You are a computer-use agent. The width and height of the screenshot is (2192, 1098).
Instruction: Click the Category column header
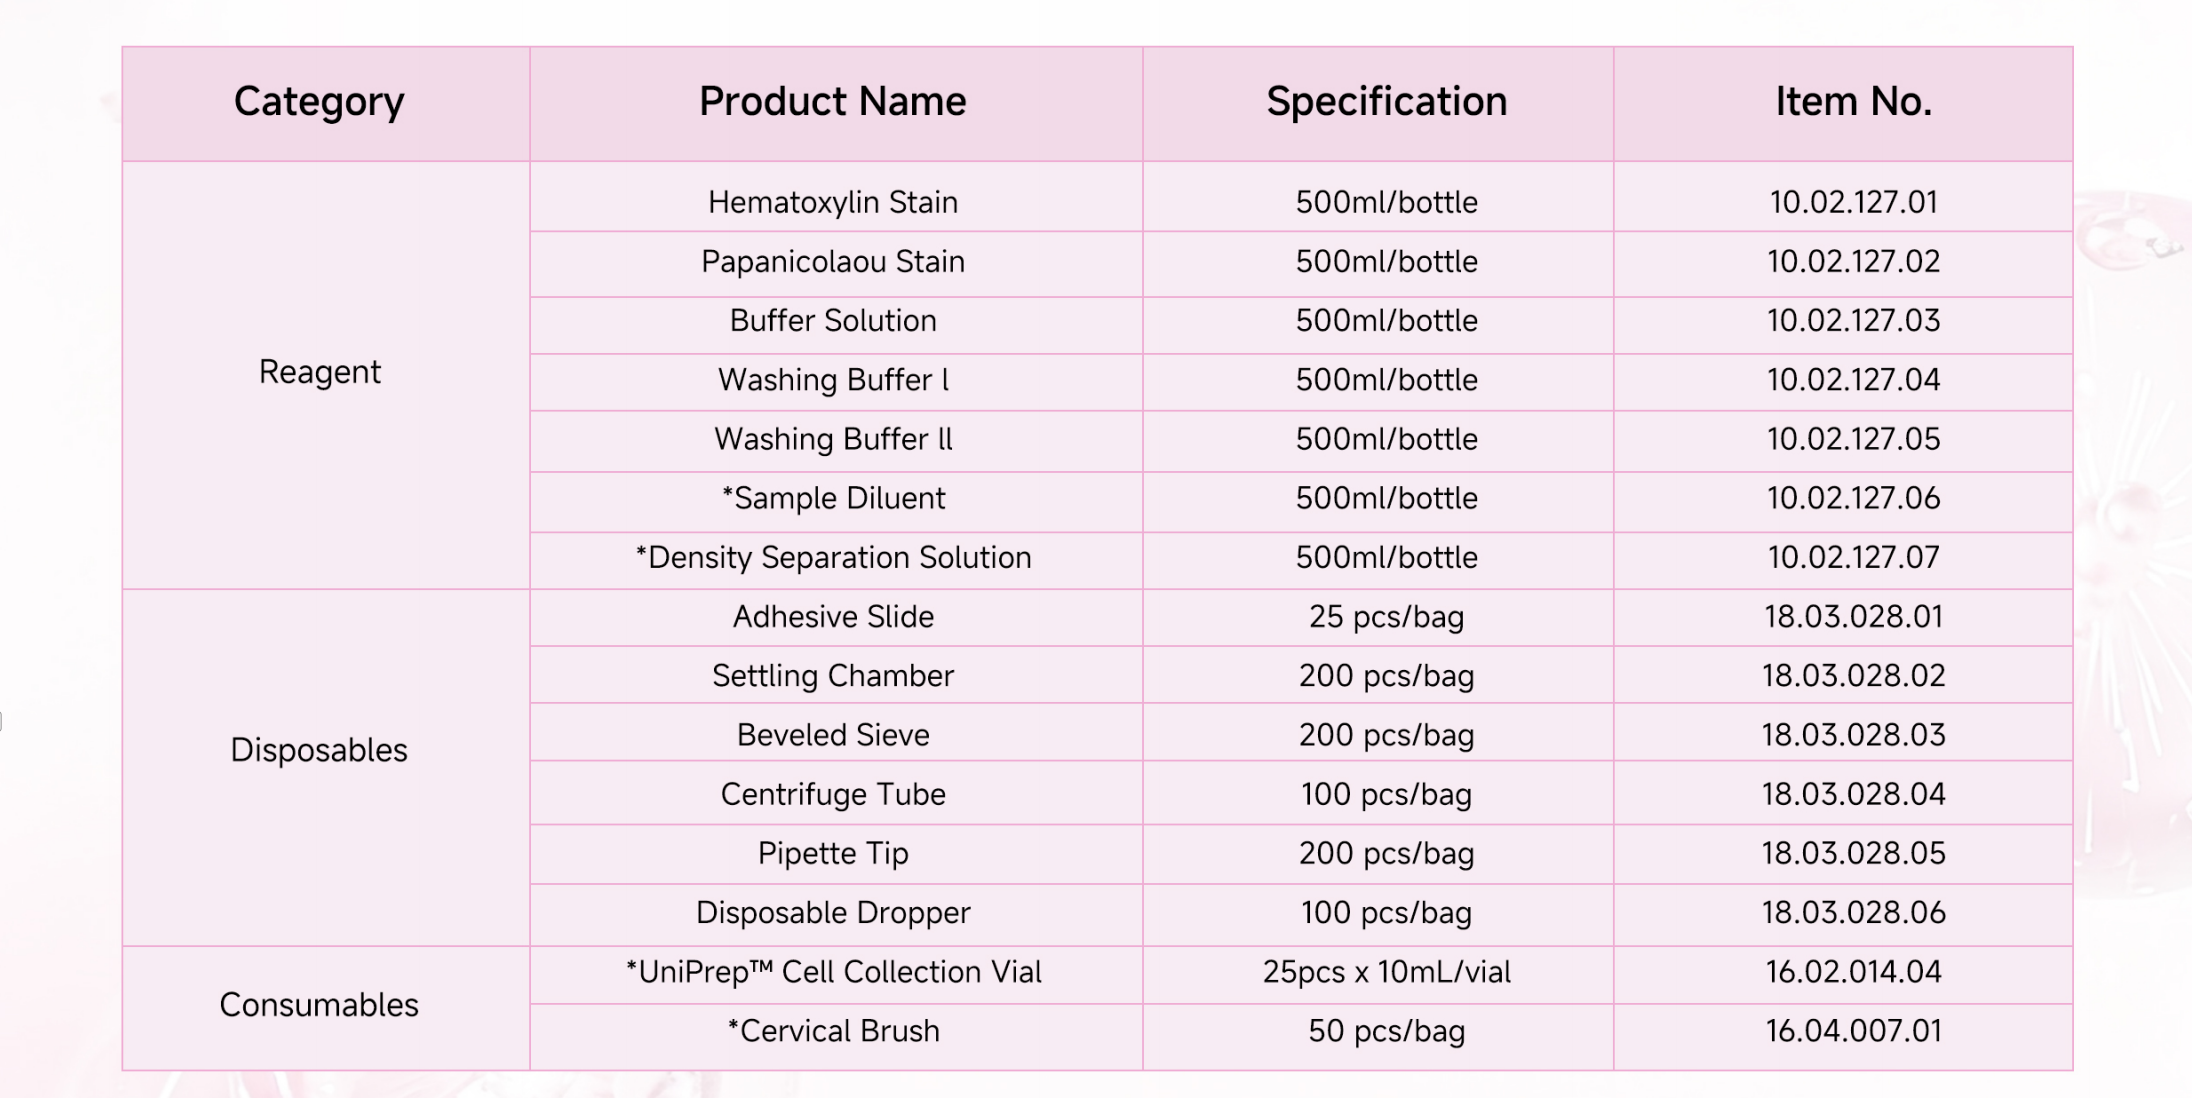319,102
